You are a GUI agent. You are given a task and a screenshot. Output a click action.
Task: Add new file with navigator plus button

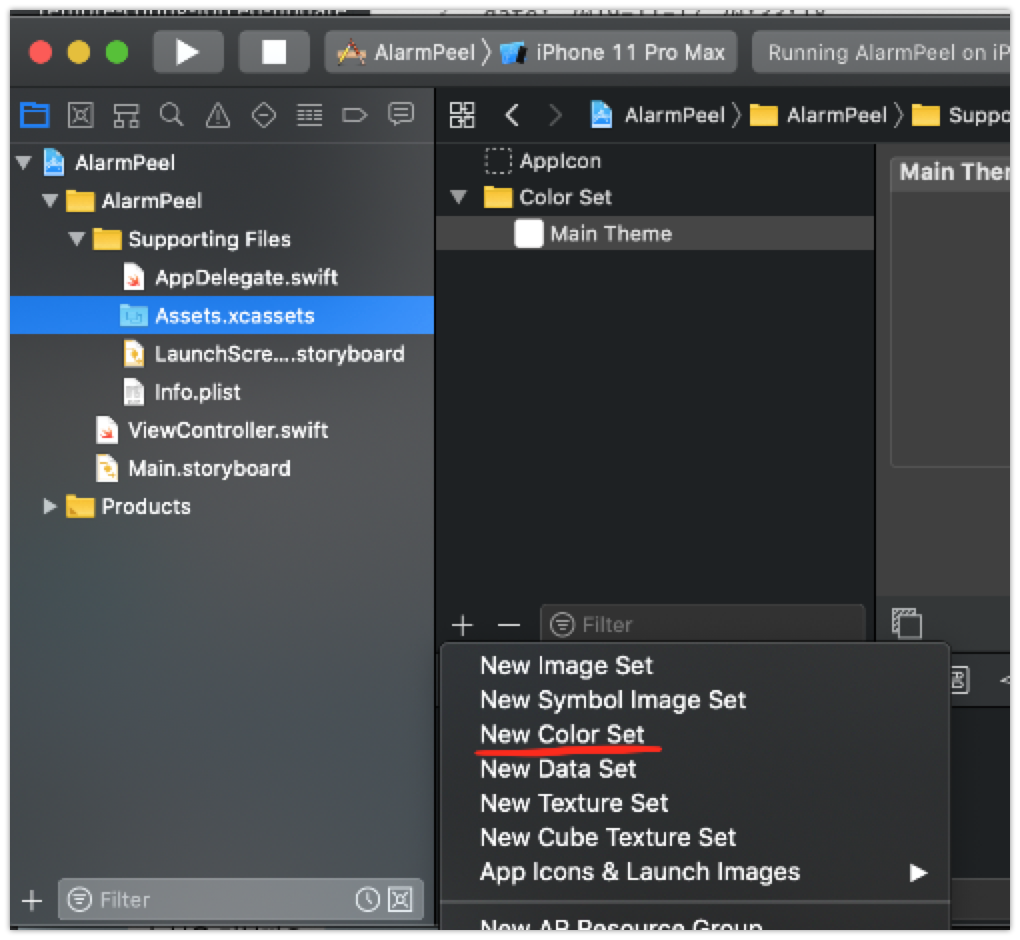[32, 900]
